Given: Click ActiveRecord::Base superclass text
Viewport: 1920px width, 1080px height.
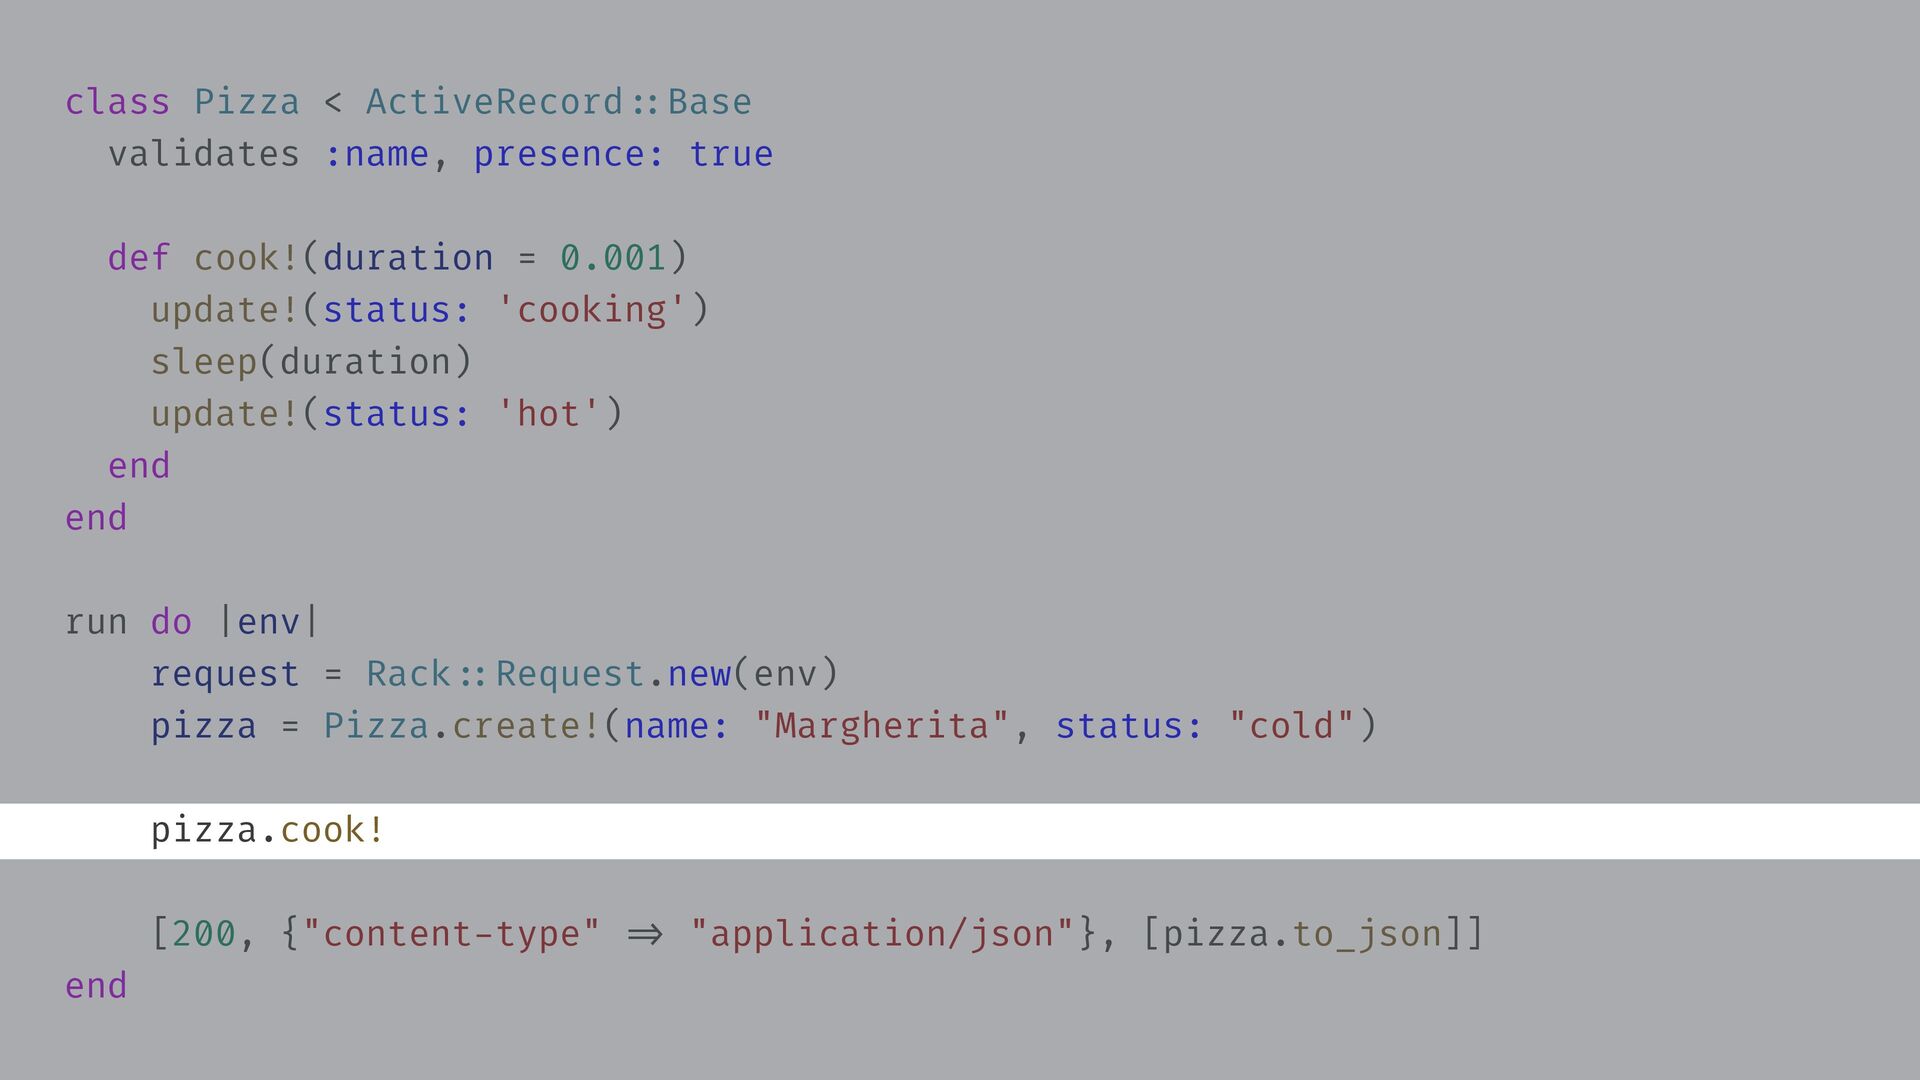Looking at the screenshot, I should point(558,102).
